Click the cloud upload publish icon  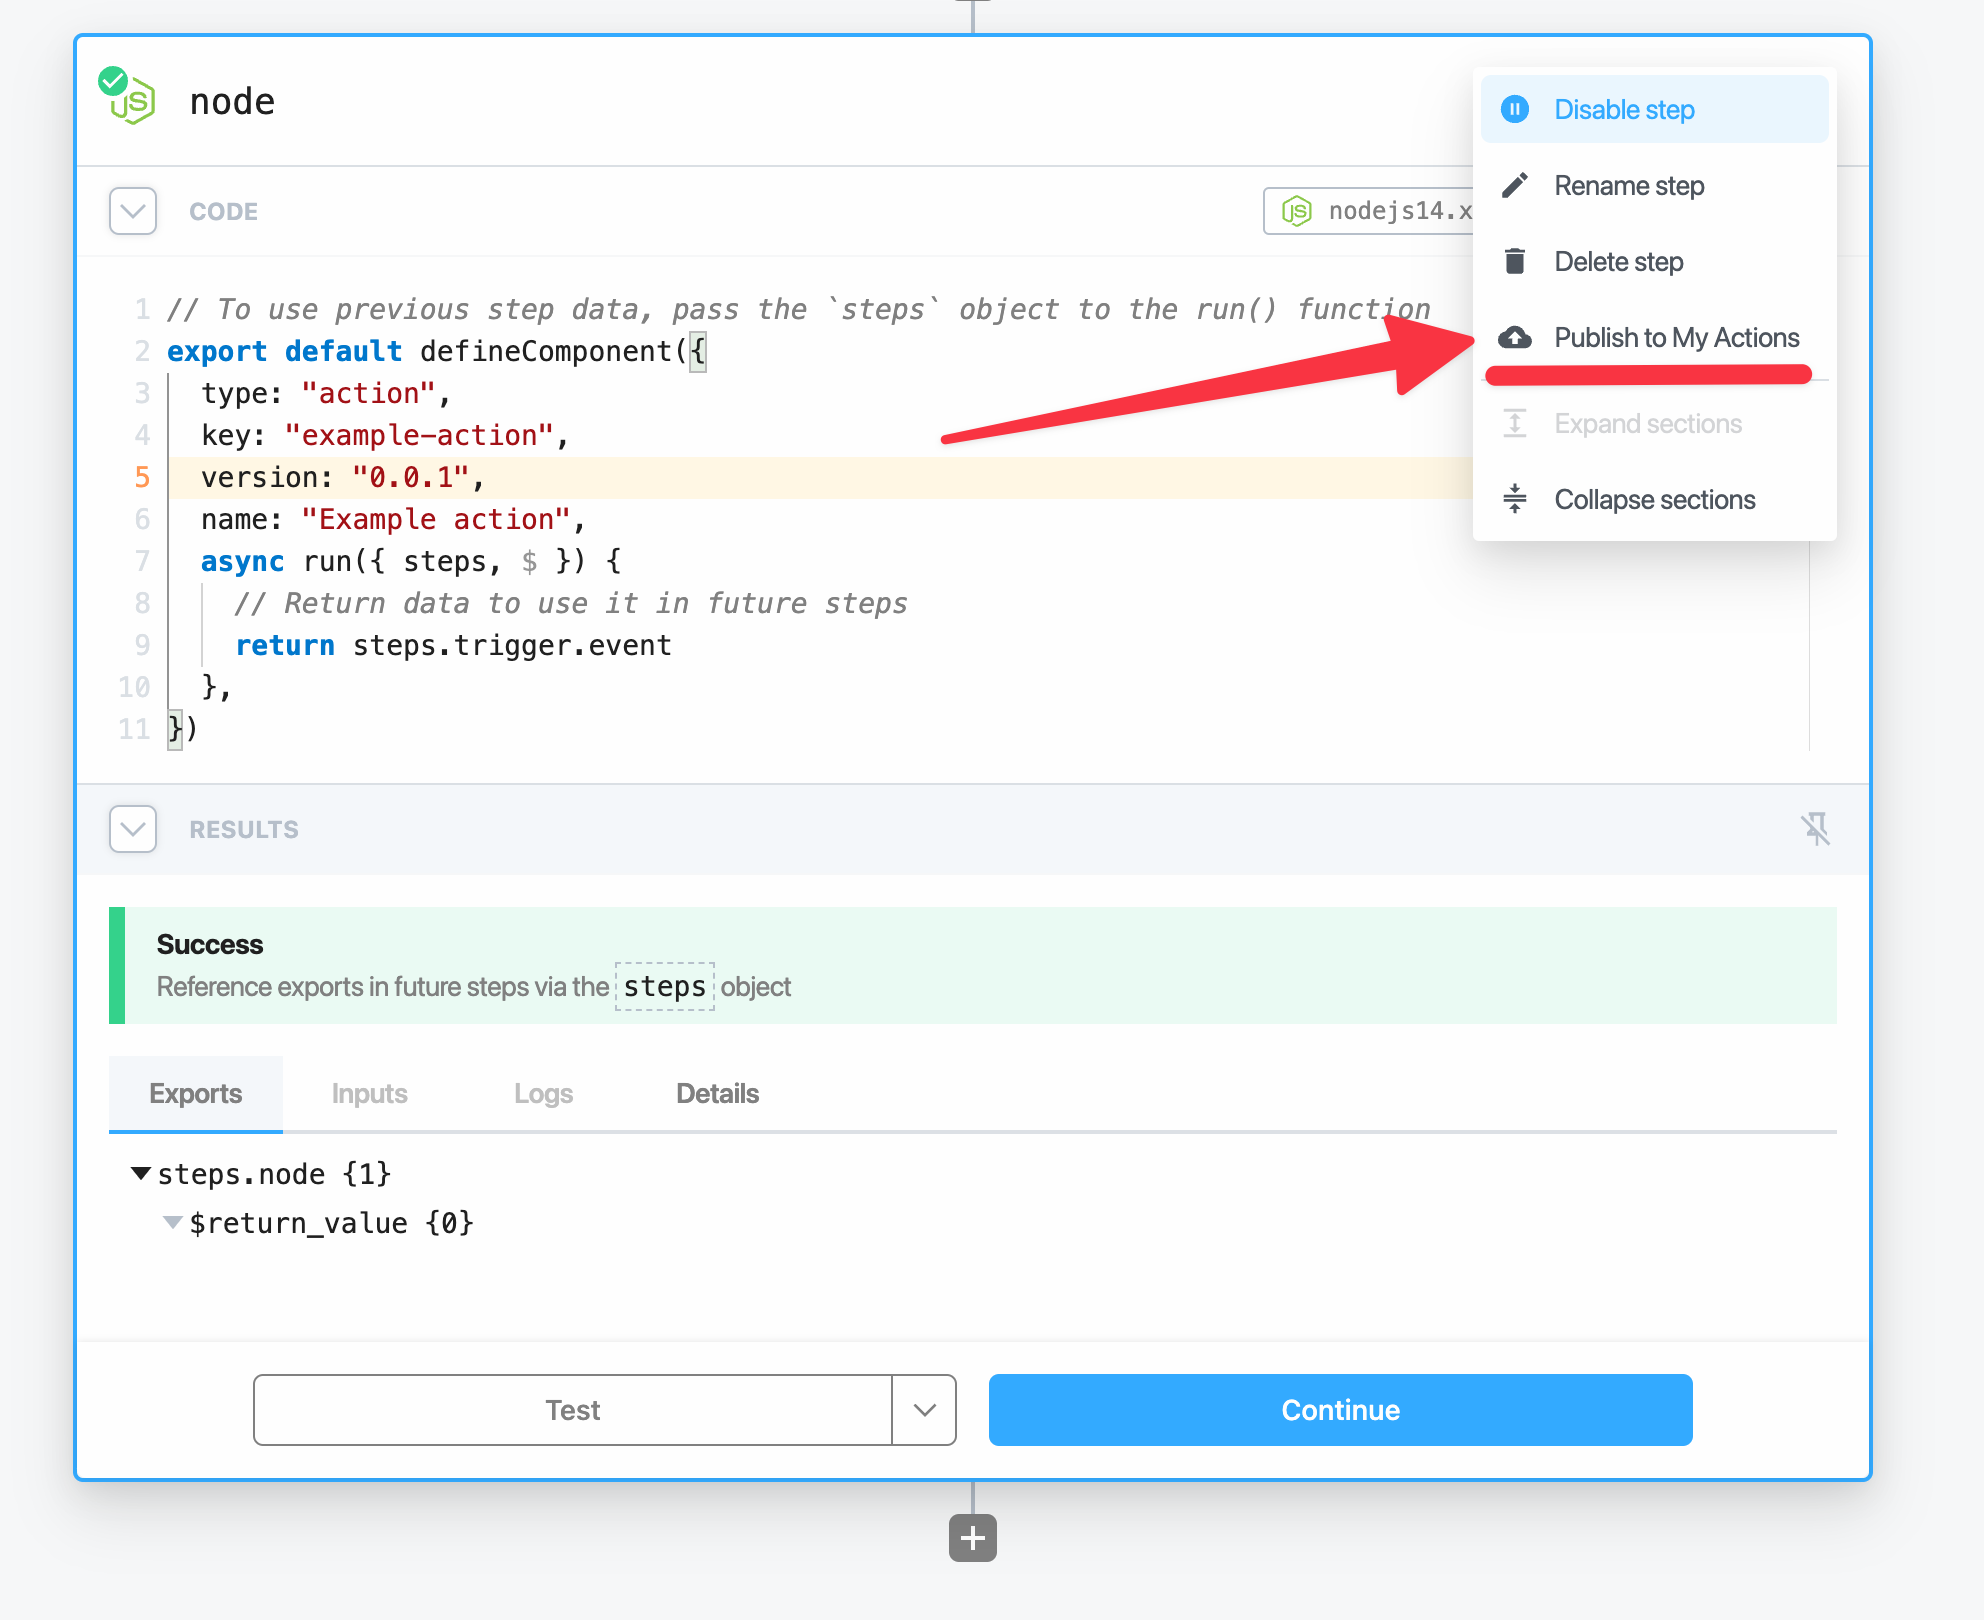pyautogui.click(x=1515, y=337)
